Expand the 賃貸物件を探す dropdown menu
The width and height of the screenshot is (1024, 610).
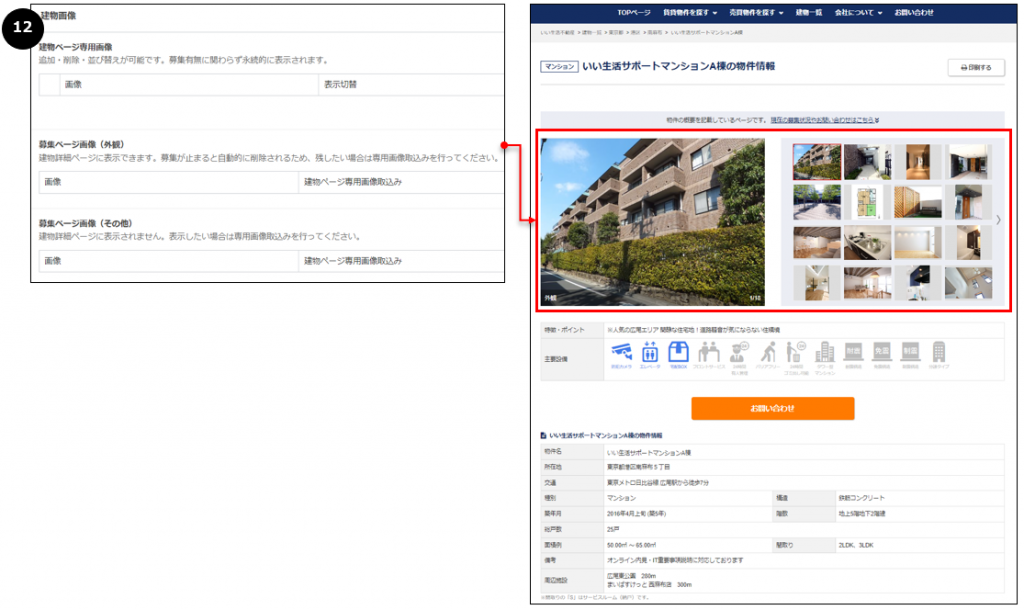click(689, 13)
